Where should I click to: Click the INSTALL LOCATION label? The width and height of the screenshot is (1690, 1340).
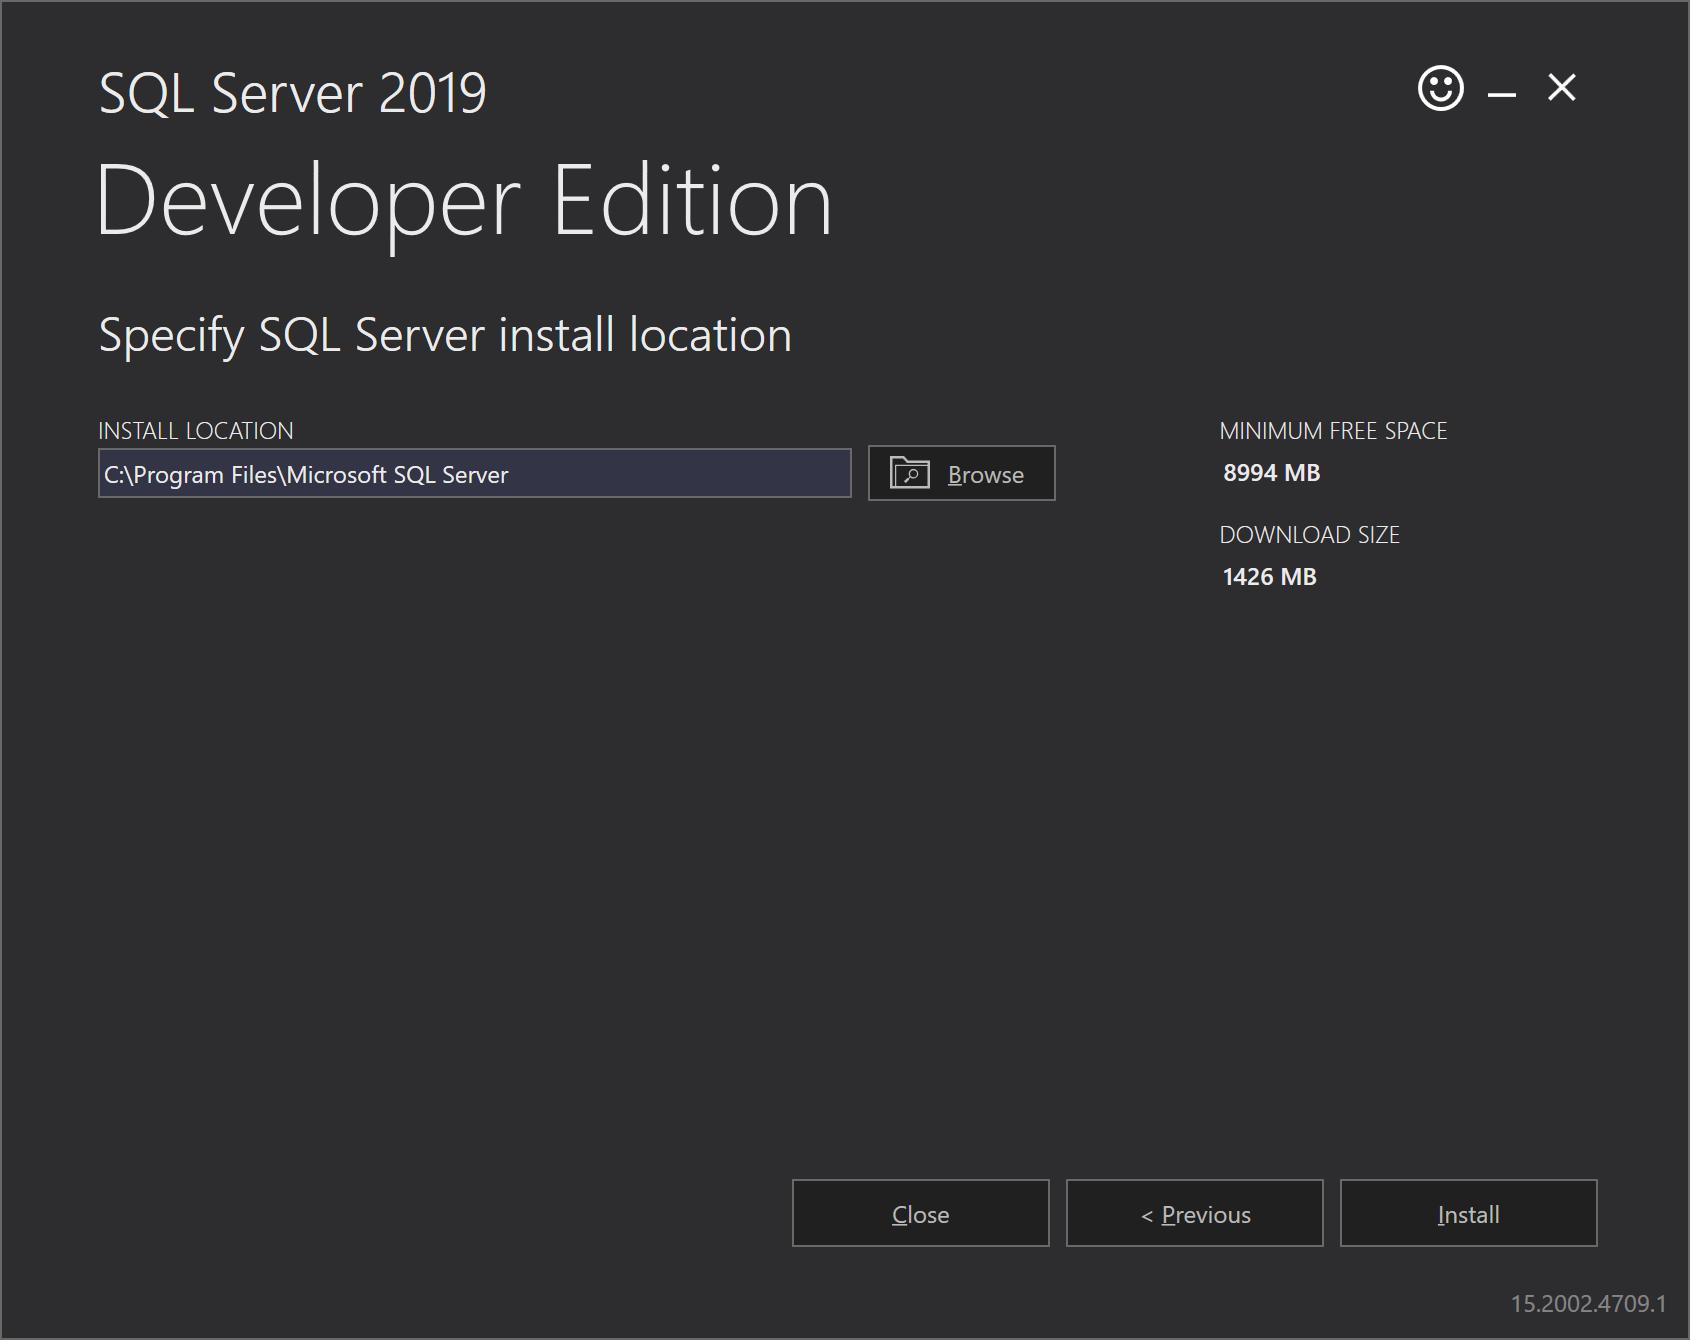(196, 431)
